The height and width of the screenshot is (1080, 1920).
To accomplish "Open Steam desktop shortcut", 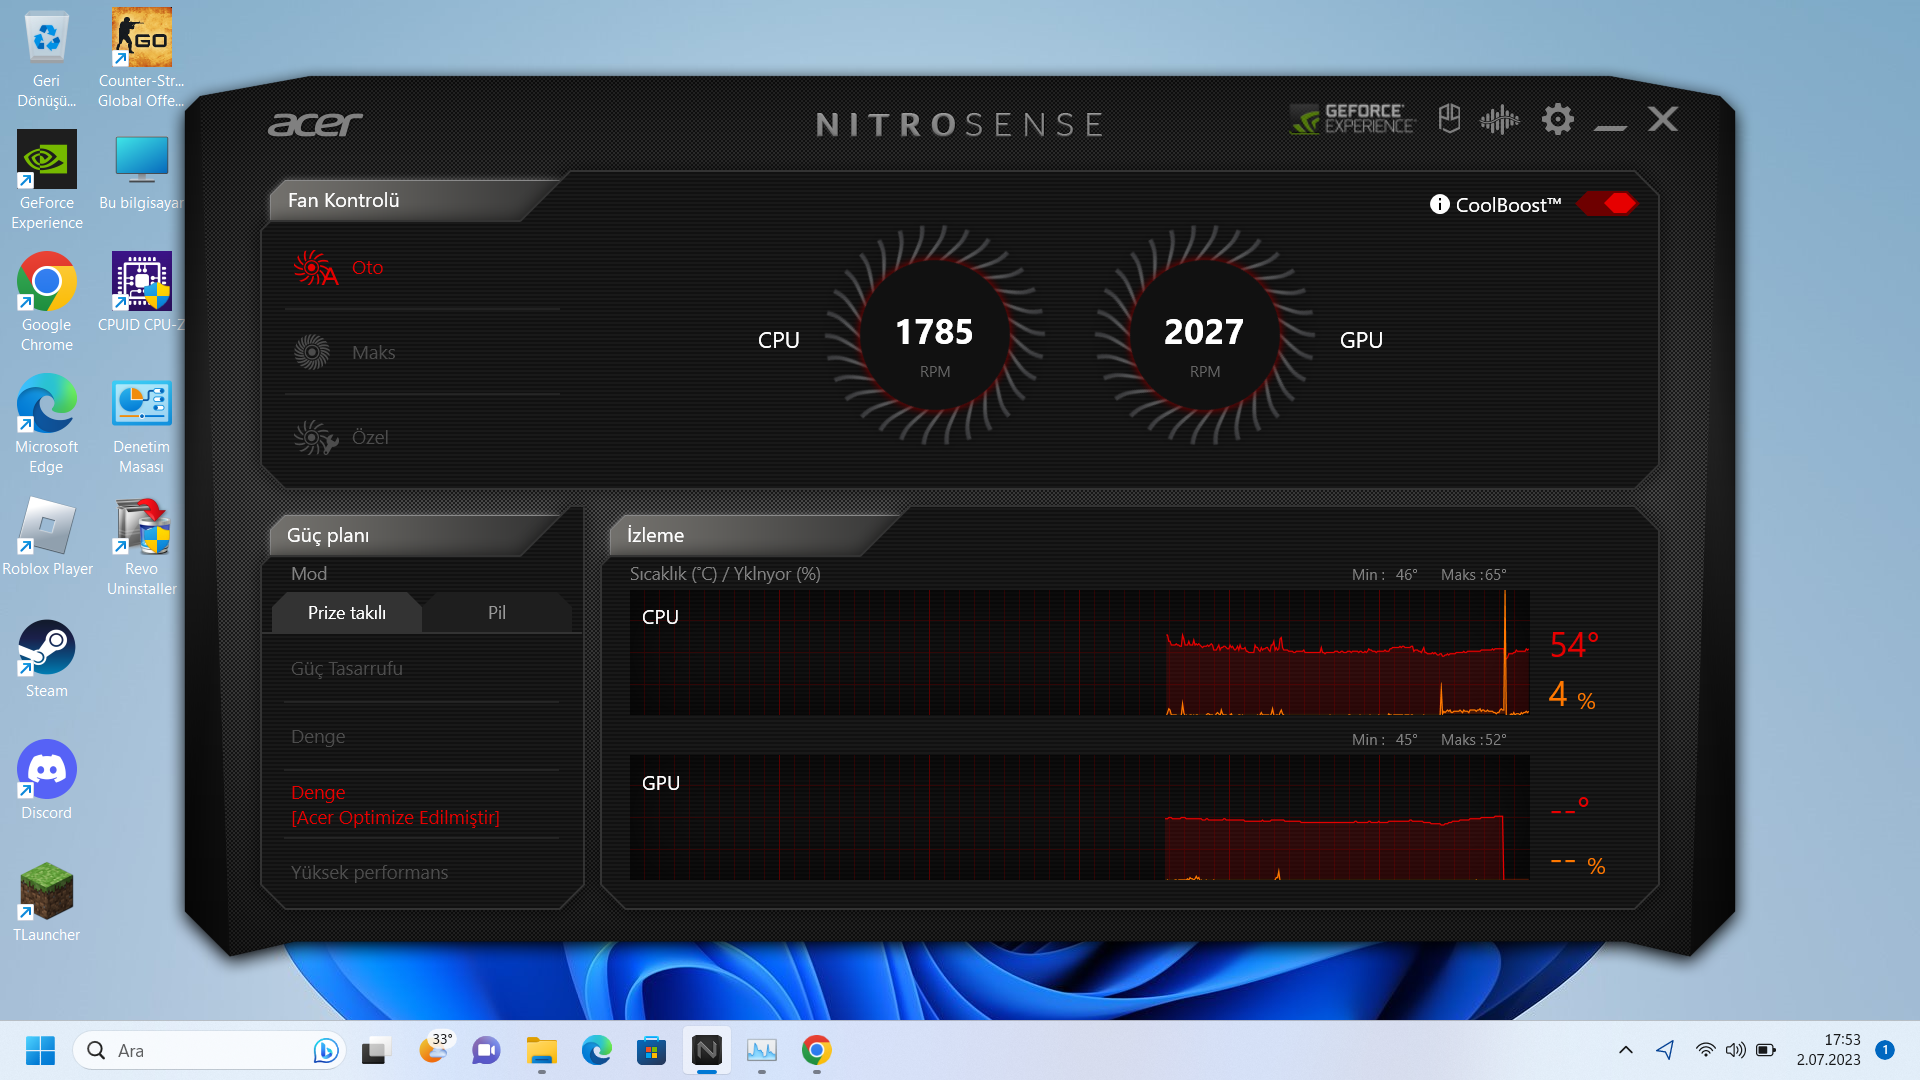I will (46, 659).
